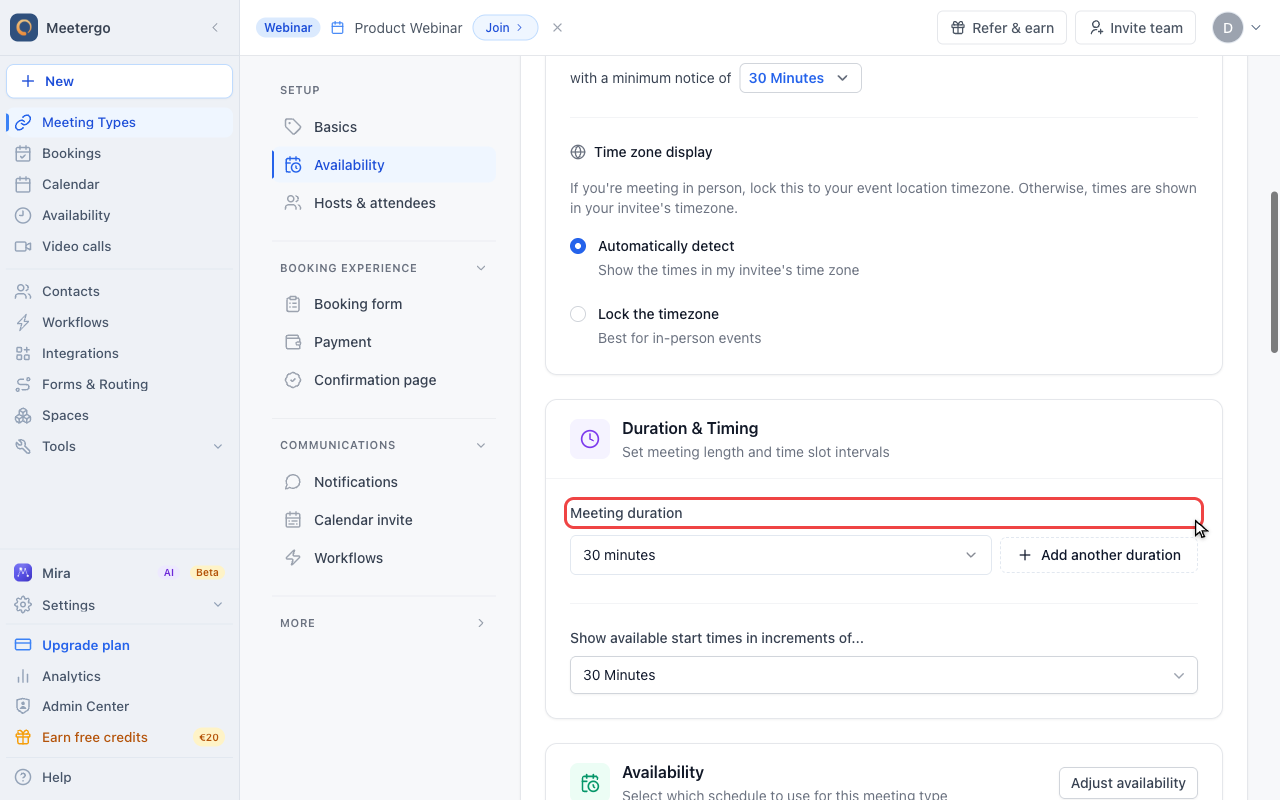Collapse the sidebar with the left chevron

tap(215, 28)
